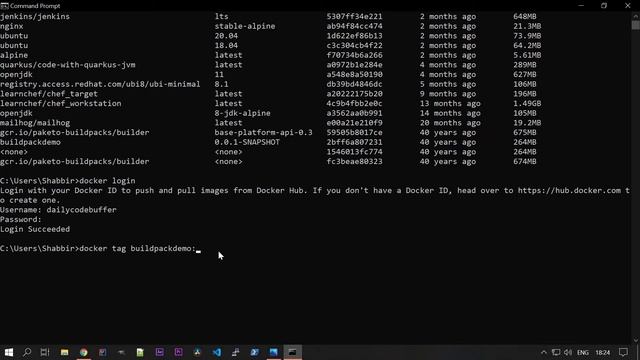
Task: Click the '13 months ago' created value
Action: click(x=450, y=104)
